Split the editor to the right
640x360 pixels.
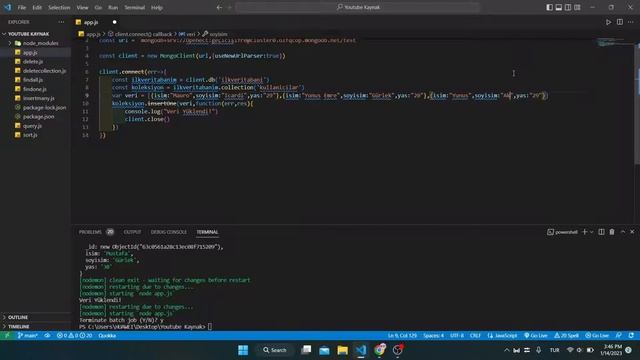pyautogui.click(x=620, y=22)
